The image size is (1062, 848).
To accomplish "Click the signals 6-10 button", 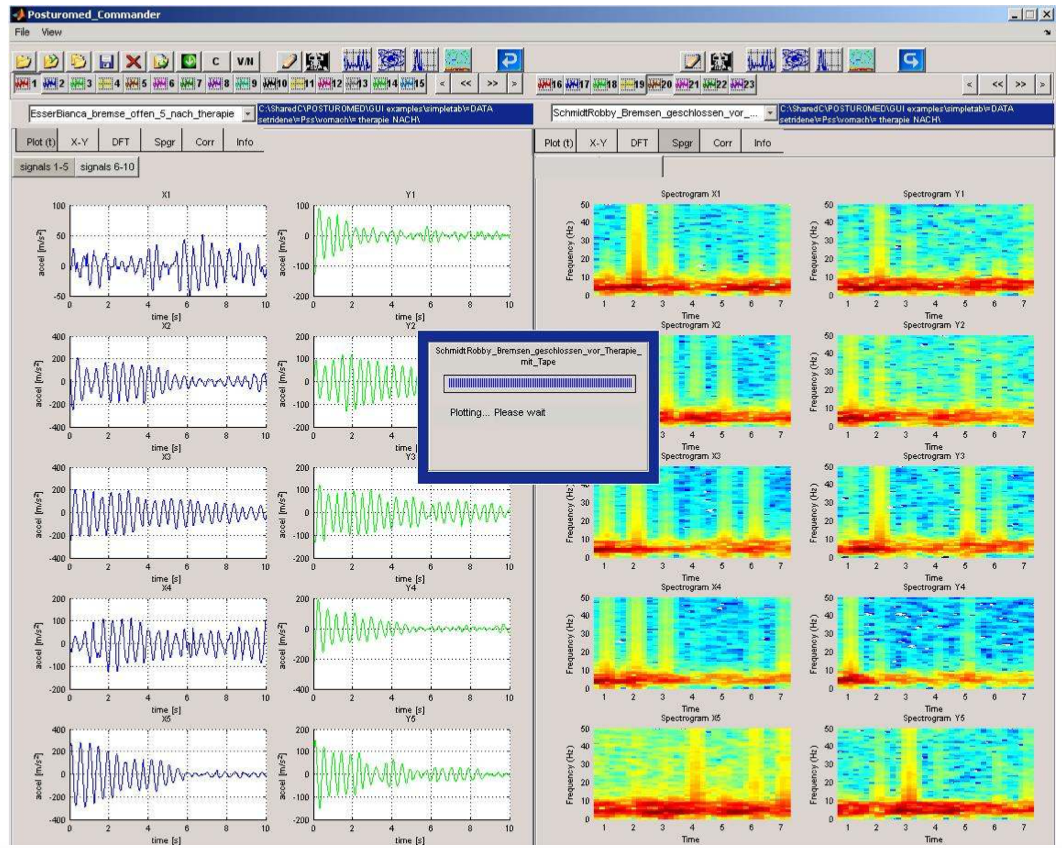I will [x=108, y=167].
